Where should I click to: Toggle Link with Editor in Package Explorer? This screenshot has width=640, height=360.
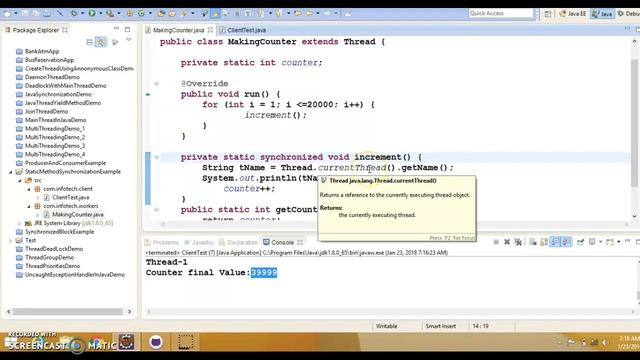tap(100, 42)
